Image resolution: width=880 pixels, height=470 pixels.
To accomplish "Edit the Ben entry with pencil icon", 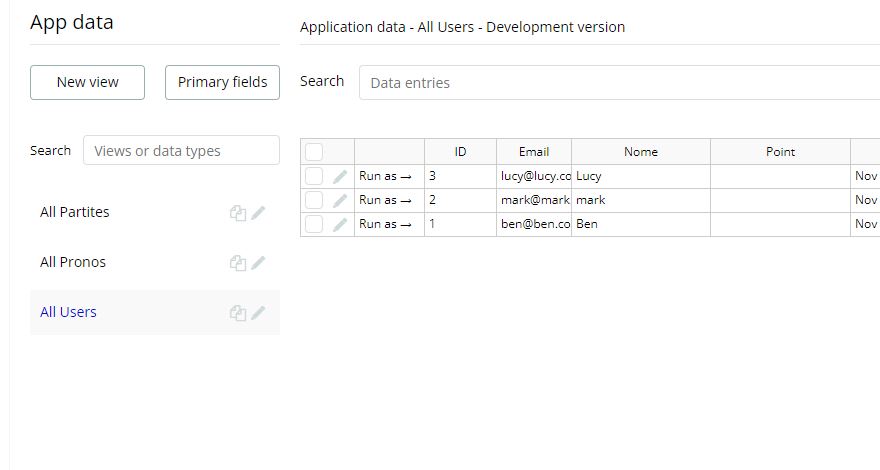I will [x=340, y=224].
